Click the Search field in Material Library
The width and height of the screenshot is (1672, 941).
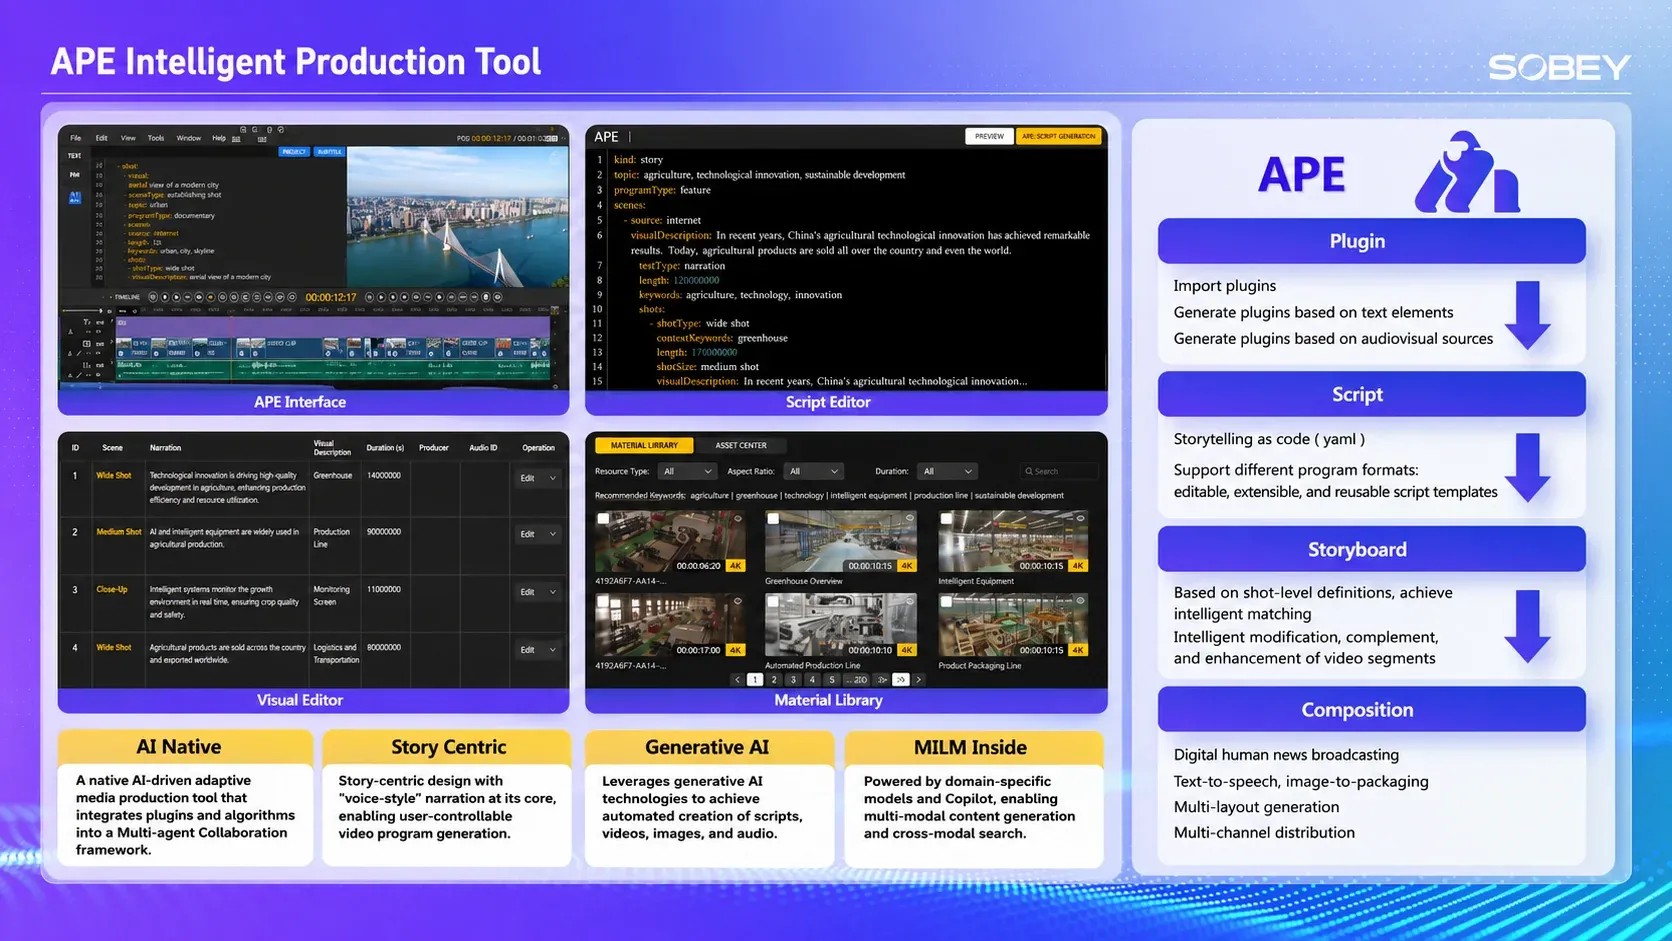(1058, 471)
